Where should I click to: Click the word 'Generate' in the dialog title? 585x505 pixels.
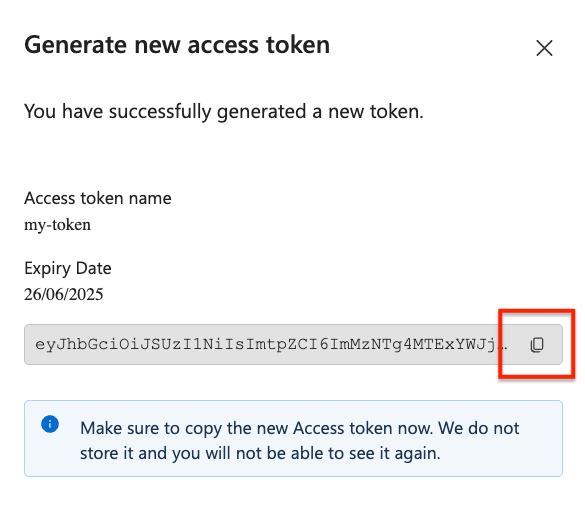(76, 46)
